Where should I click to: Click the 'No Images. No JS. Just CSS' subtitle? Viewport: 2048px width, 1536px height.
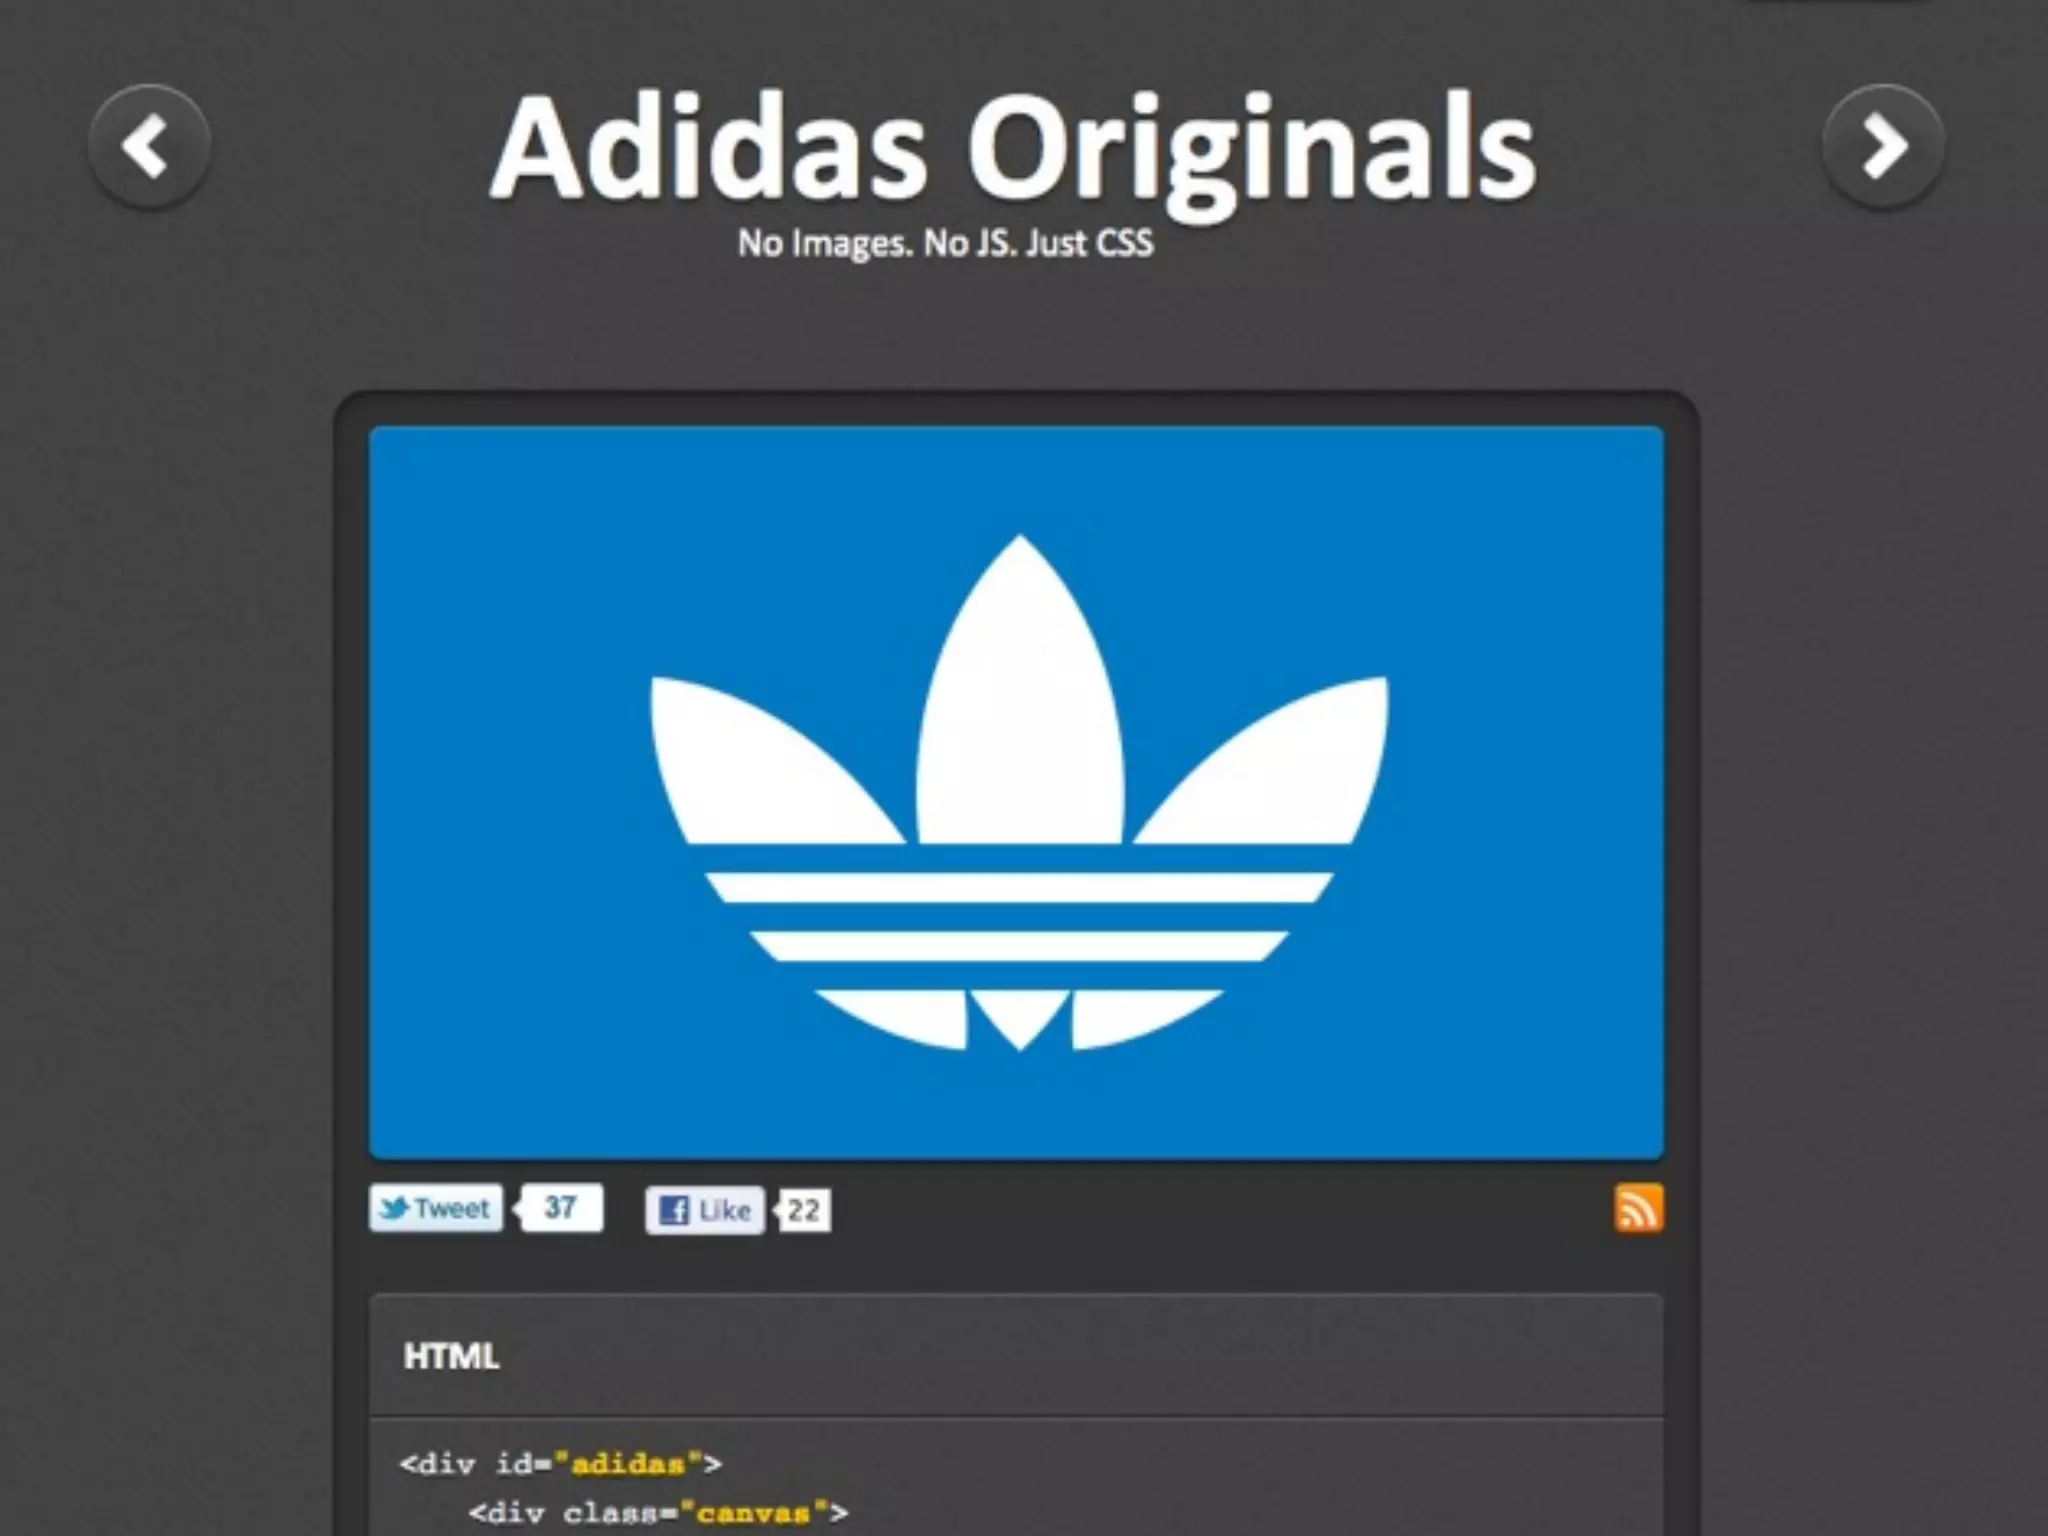click(x=945, y=243)
